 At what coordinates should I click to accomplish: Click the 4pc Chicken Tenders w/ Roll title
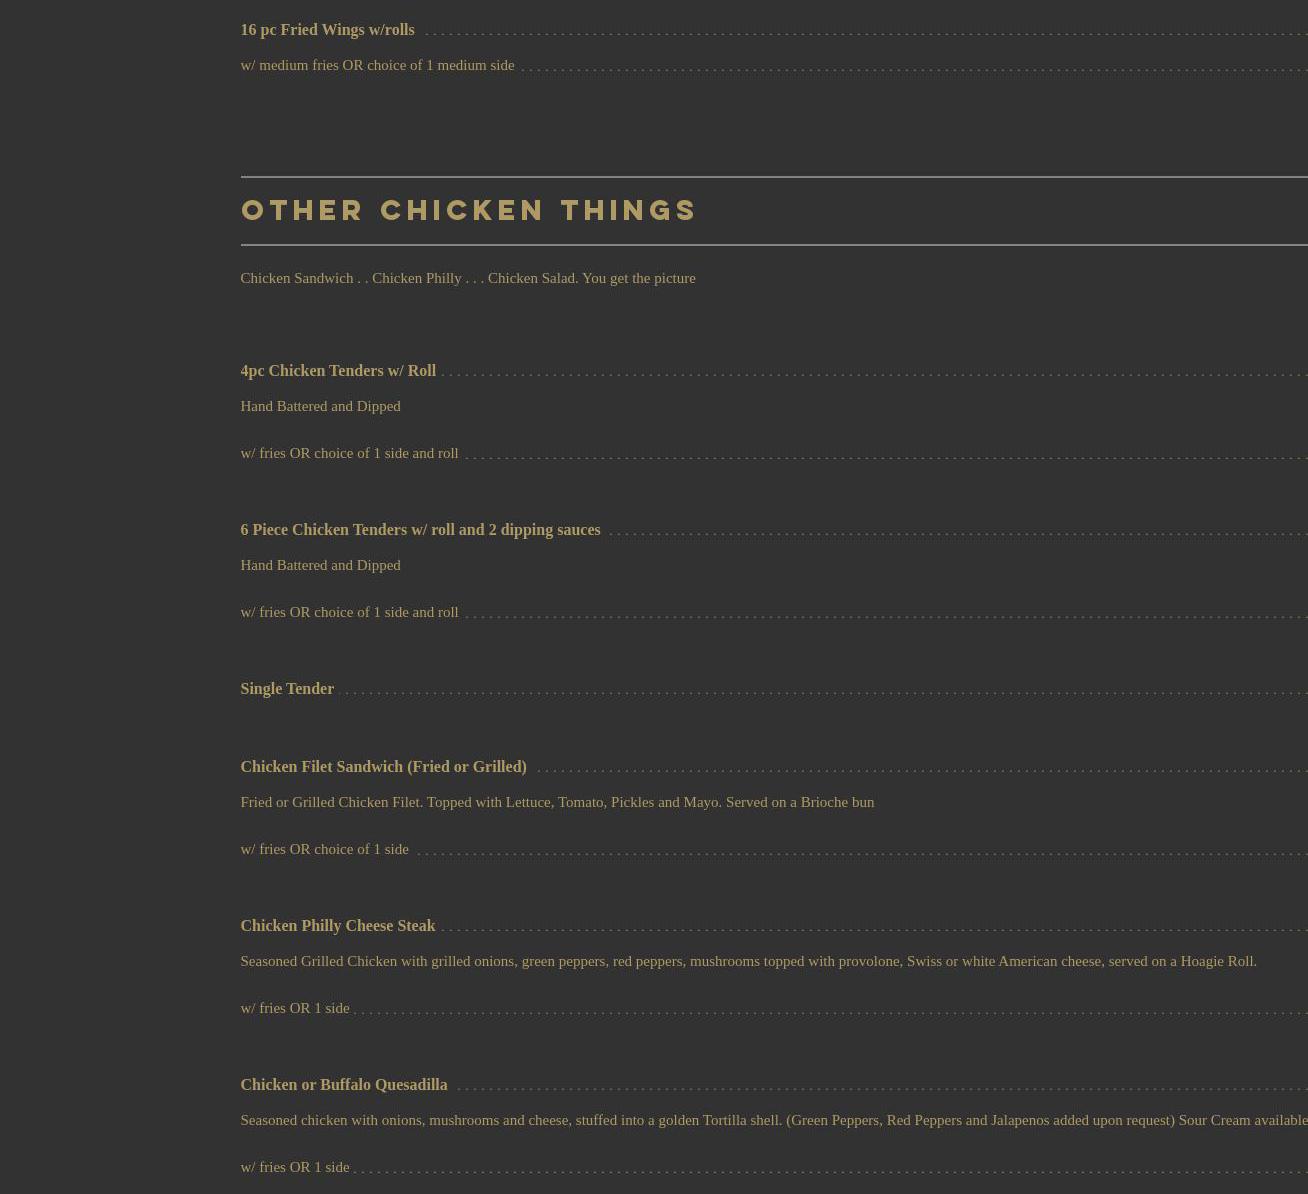(x=338, y=371)
